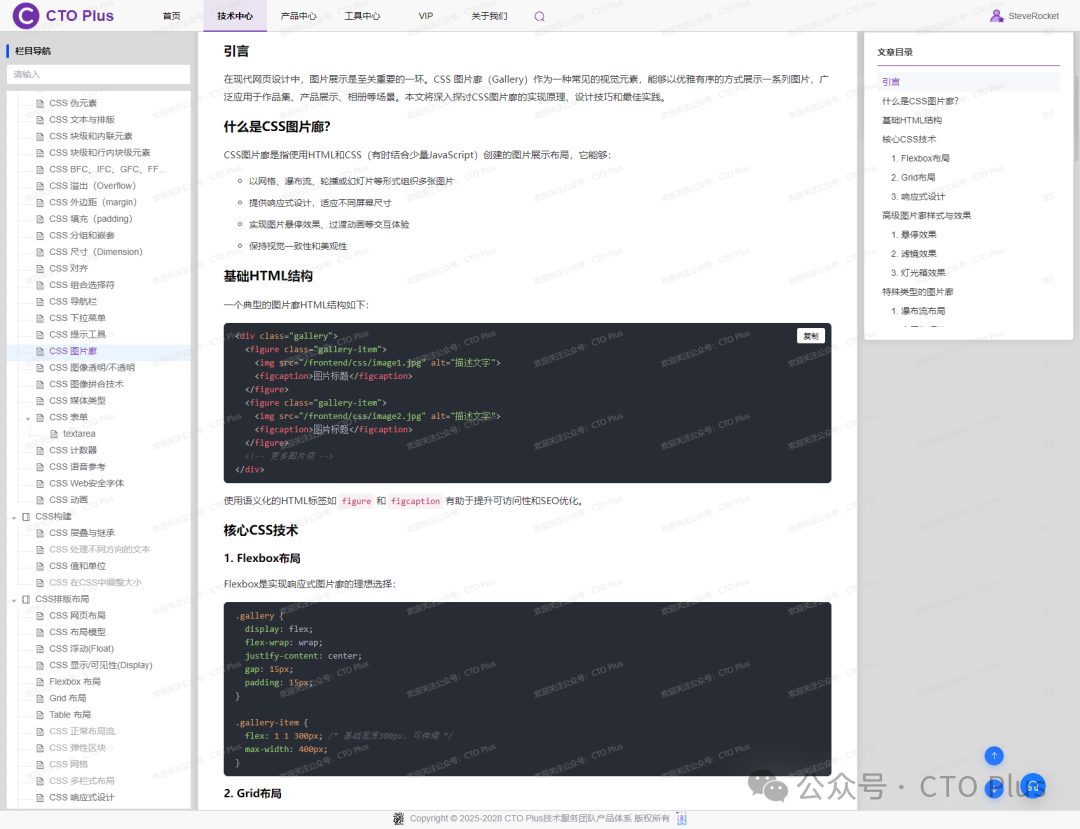Jump to 1. 瀑布流布局 in article contents
This screenshot has height=829, width=1080.
pyautogui.click(x=918, y=311)
